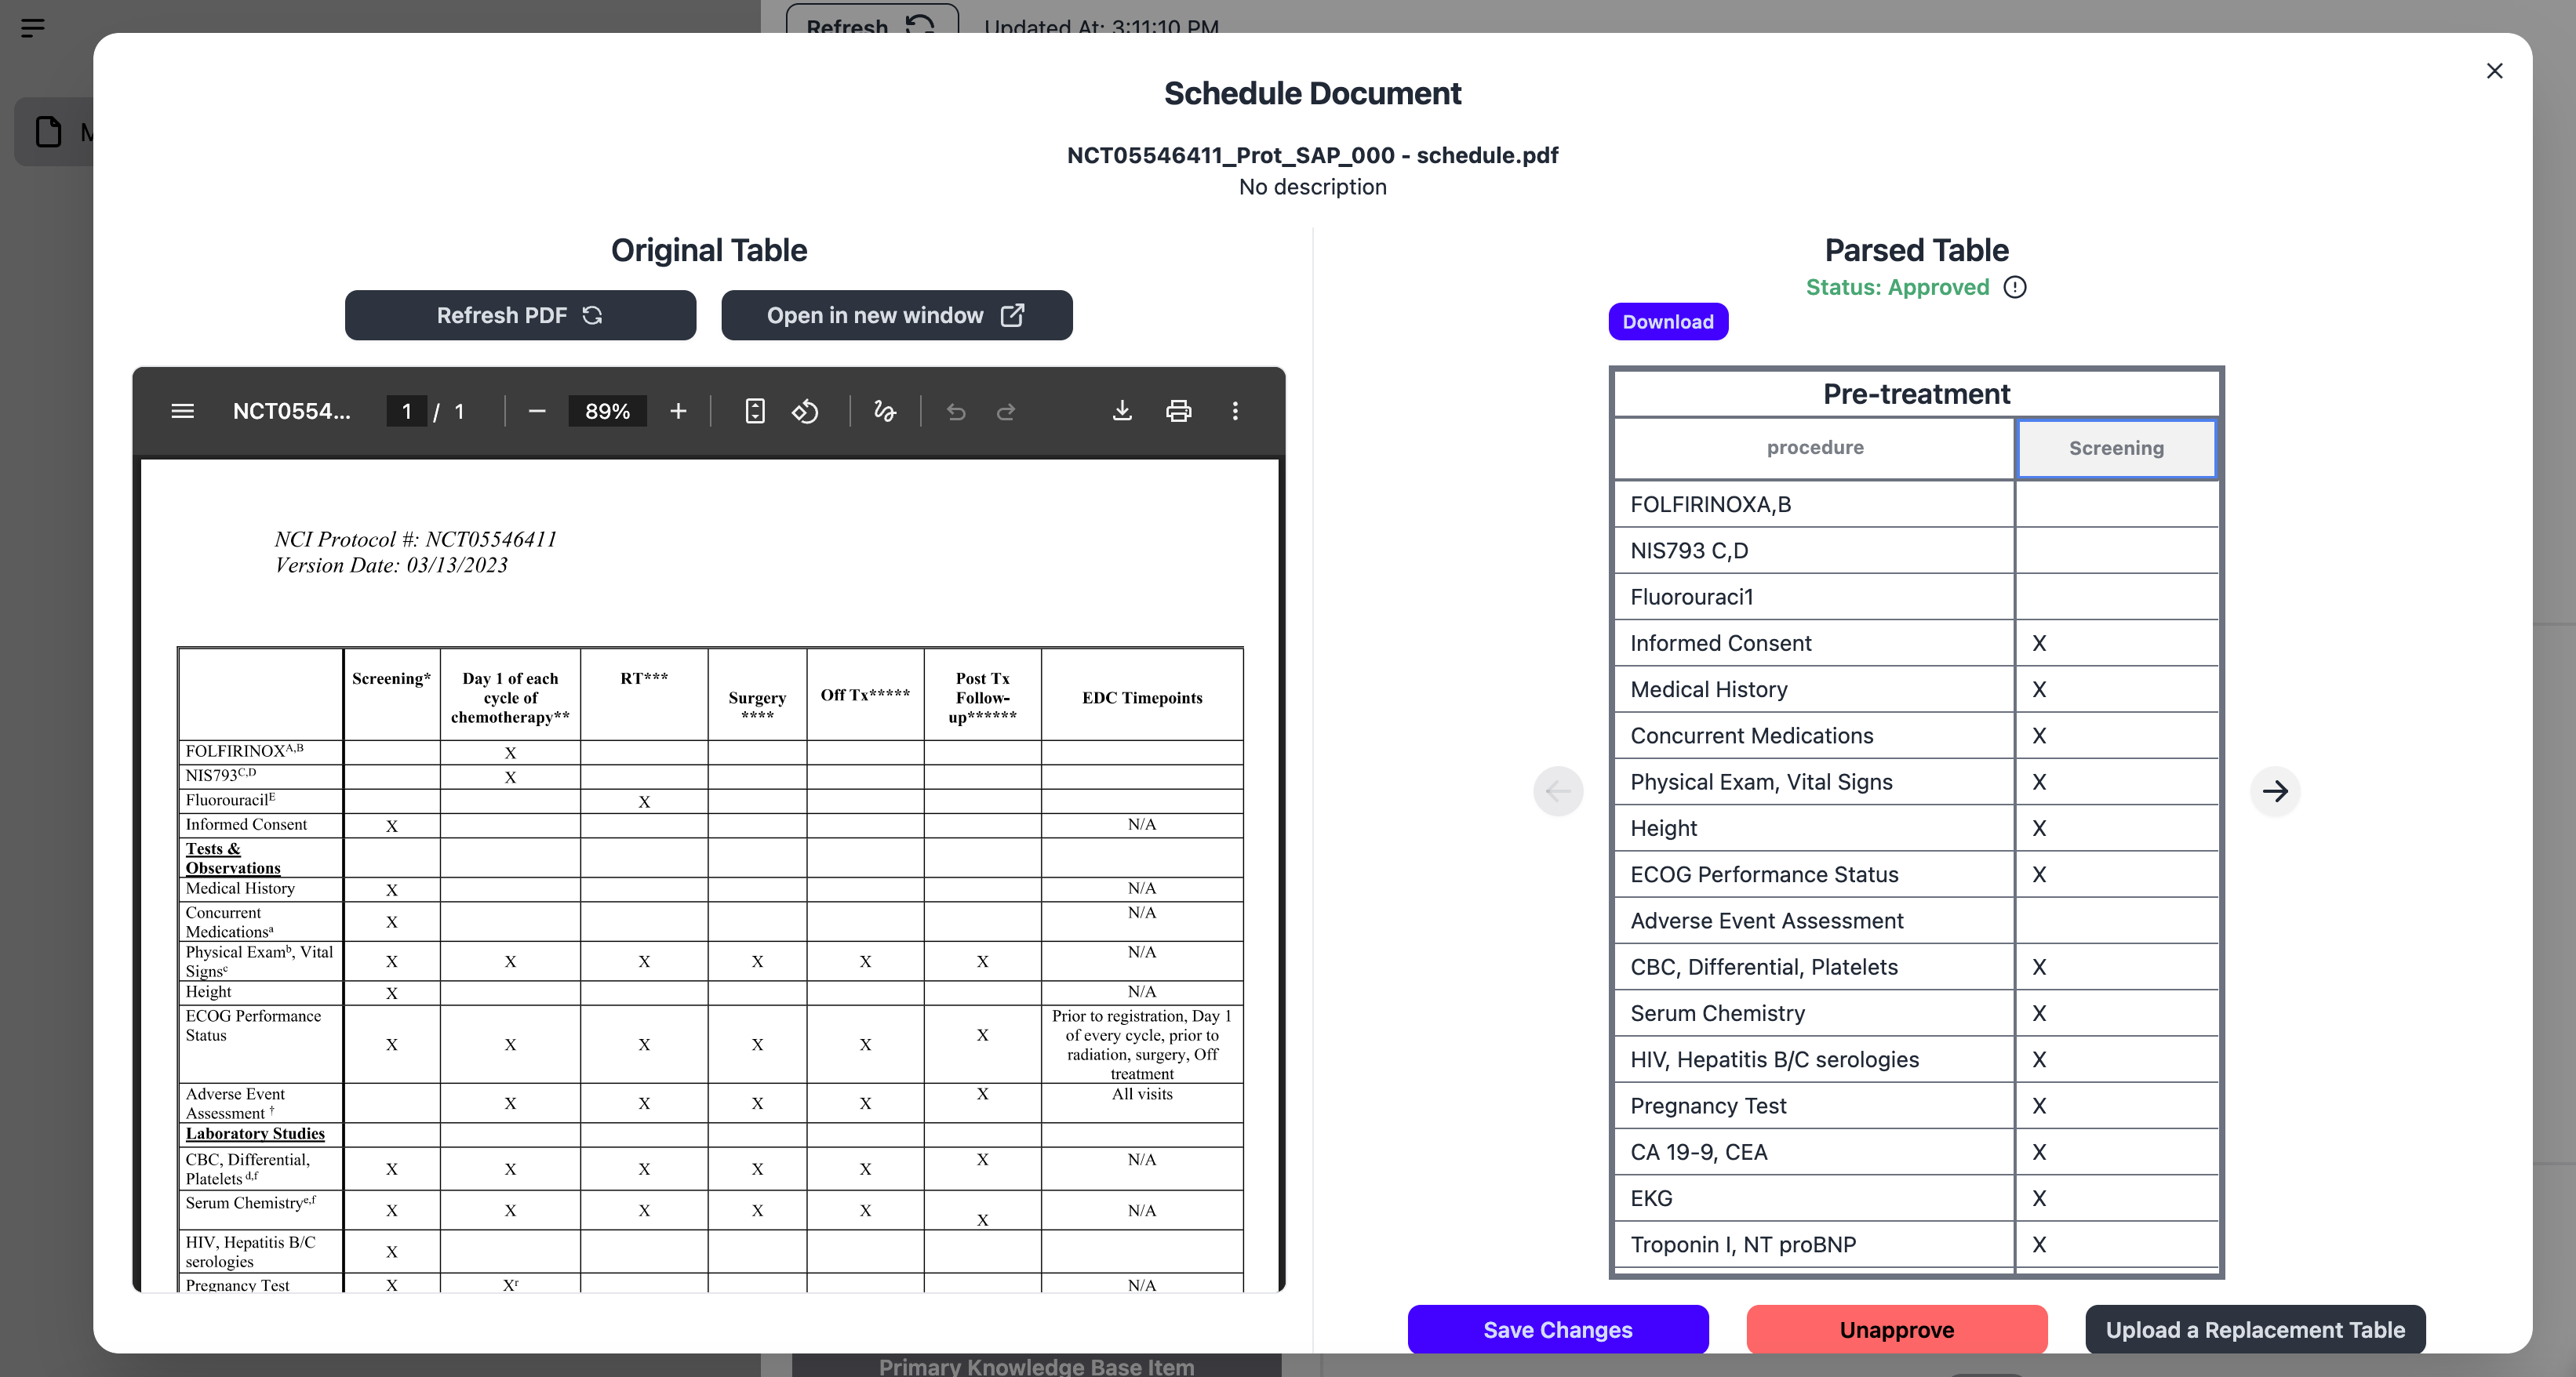2576x1377 pixels.
Task: Download the parsed table
Action: [x=1667, y=322]
